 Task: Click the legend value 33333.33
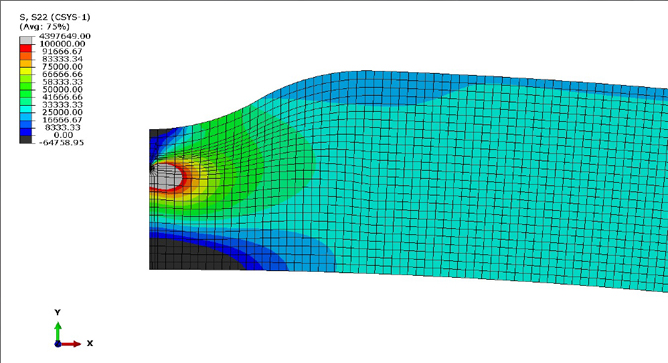coord(62,105)
